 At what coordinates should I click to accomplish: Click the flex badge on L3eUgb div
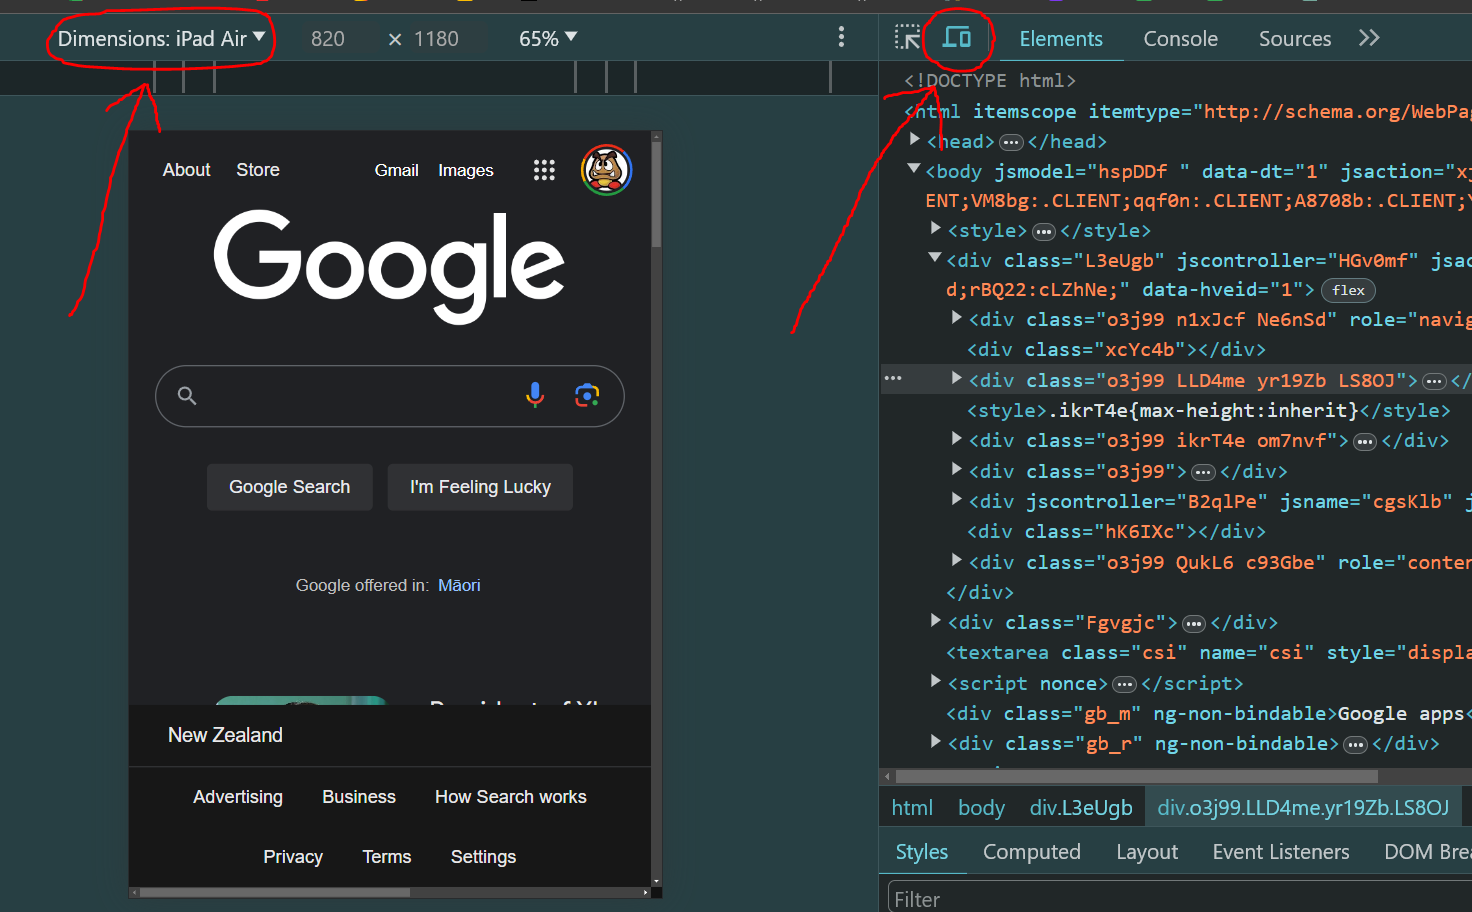[1348, 290]
